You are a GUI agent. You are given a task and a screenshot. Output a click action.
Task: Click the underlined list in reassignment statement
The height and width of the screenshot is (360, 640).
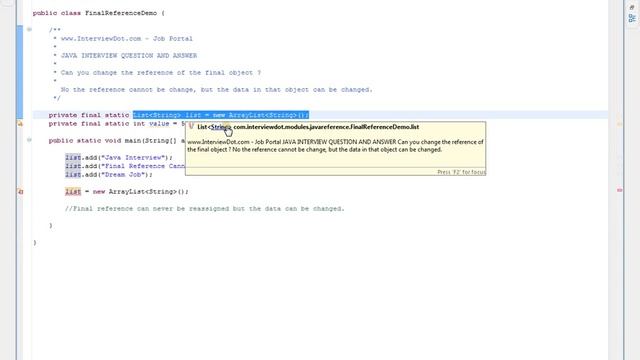73,191
